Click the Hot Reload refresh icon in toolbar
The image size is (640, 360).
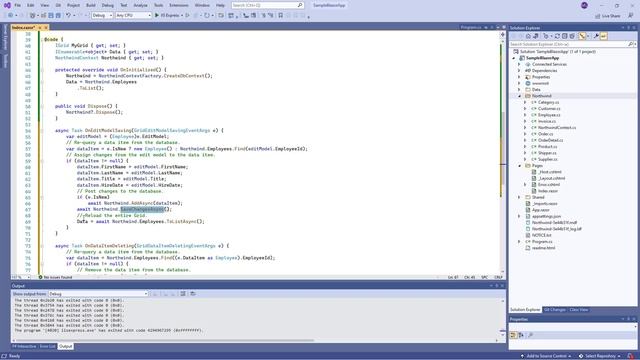pos(207,15)
